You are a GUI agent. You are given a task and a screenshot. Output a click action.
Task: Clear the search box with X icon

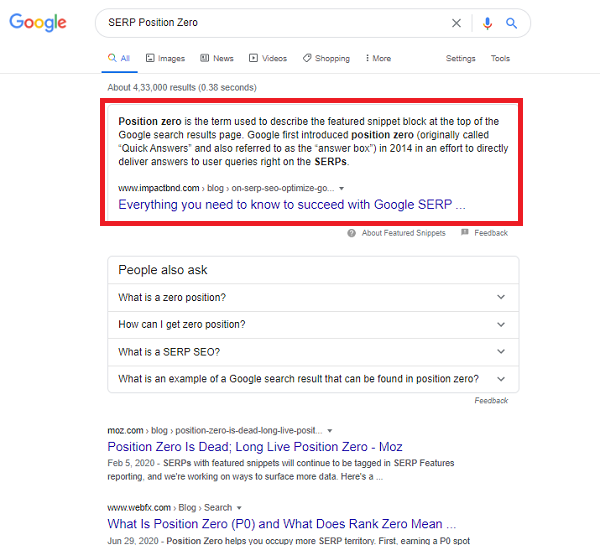click(x=456, y=23)
